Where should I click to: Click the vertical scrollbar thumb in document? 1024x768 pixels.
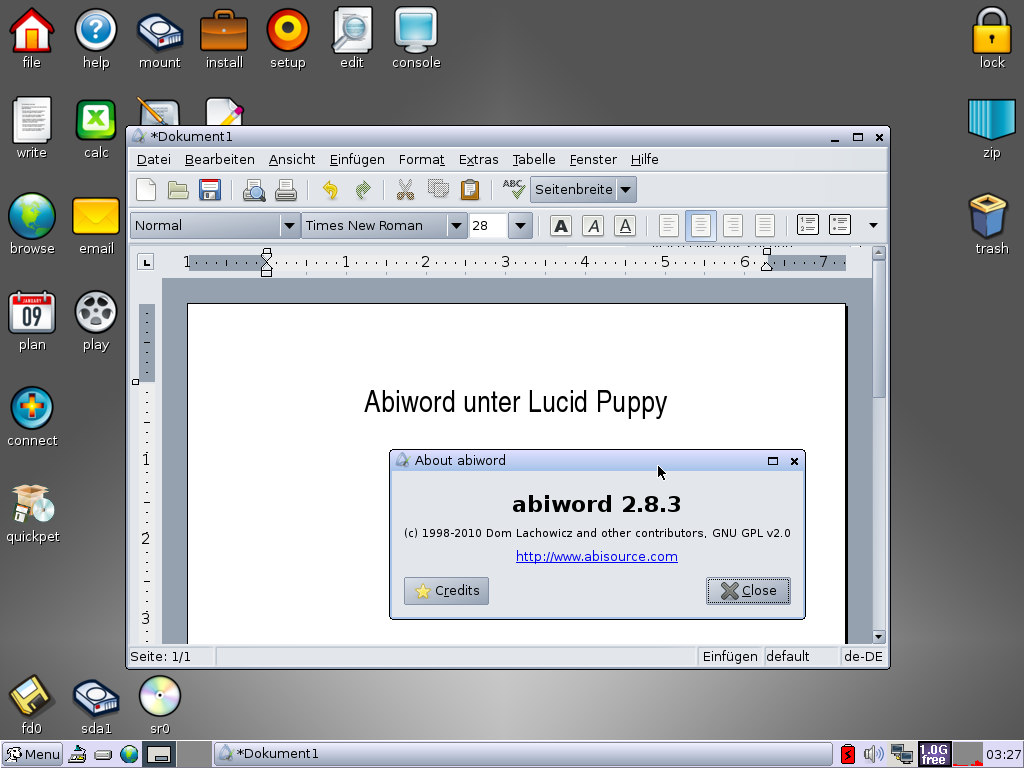878,329
